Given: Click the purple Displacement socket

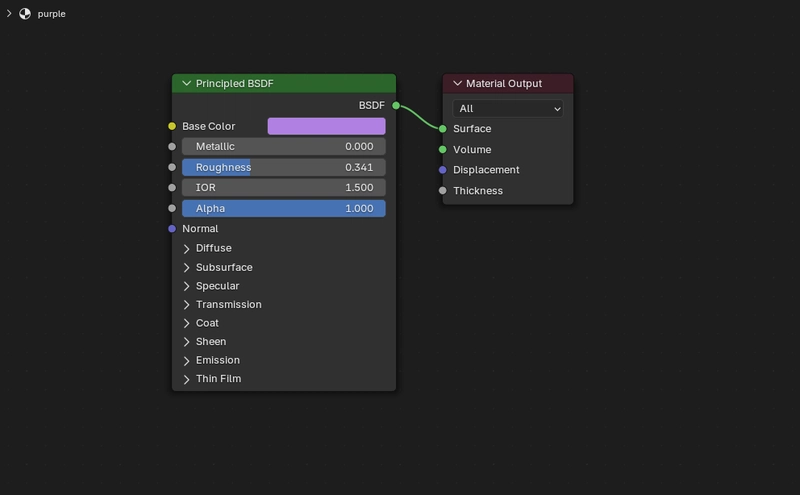Looking at the screenshot, I should tap(442, 170).
